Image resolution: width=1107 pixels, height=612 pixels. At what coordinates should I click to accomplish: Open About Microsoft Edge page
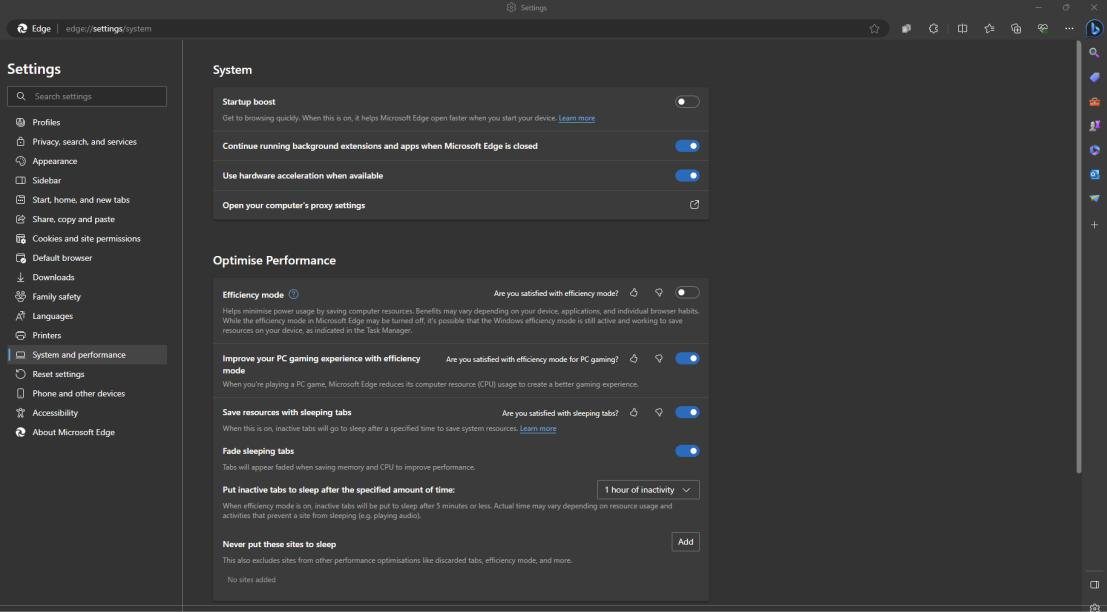point(87,433)
